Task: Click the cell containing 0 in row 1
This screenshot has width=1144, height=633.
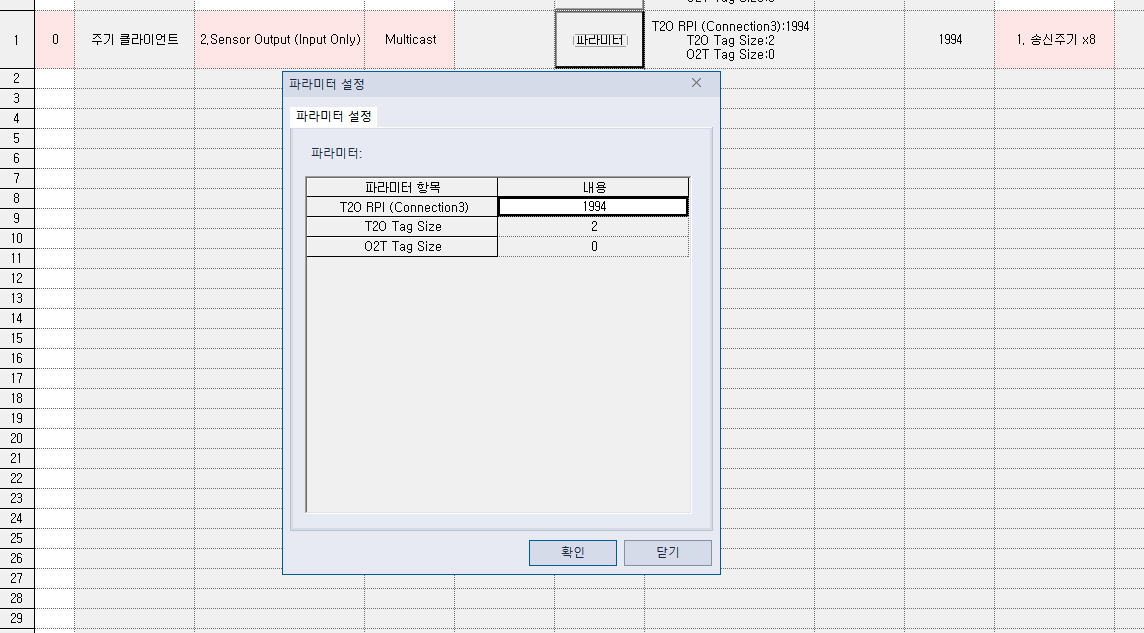Action: click(x=54, y=40)
